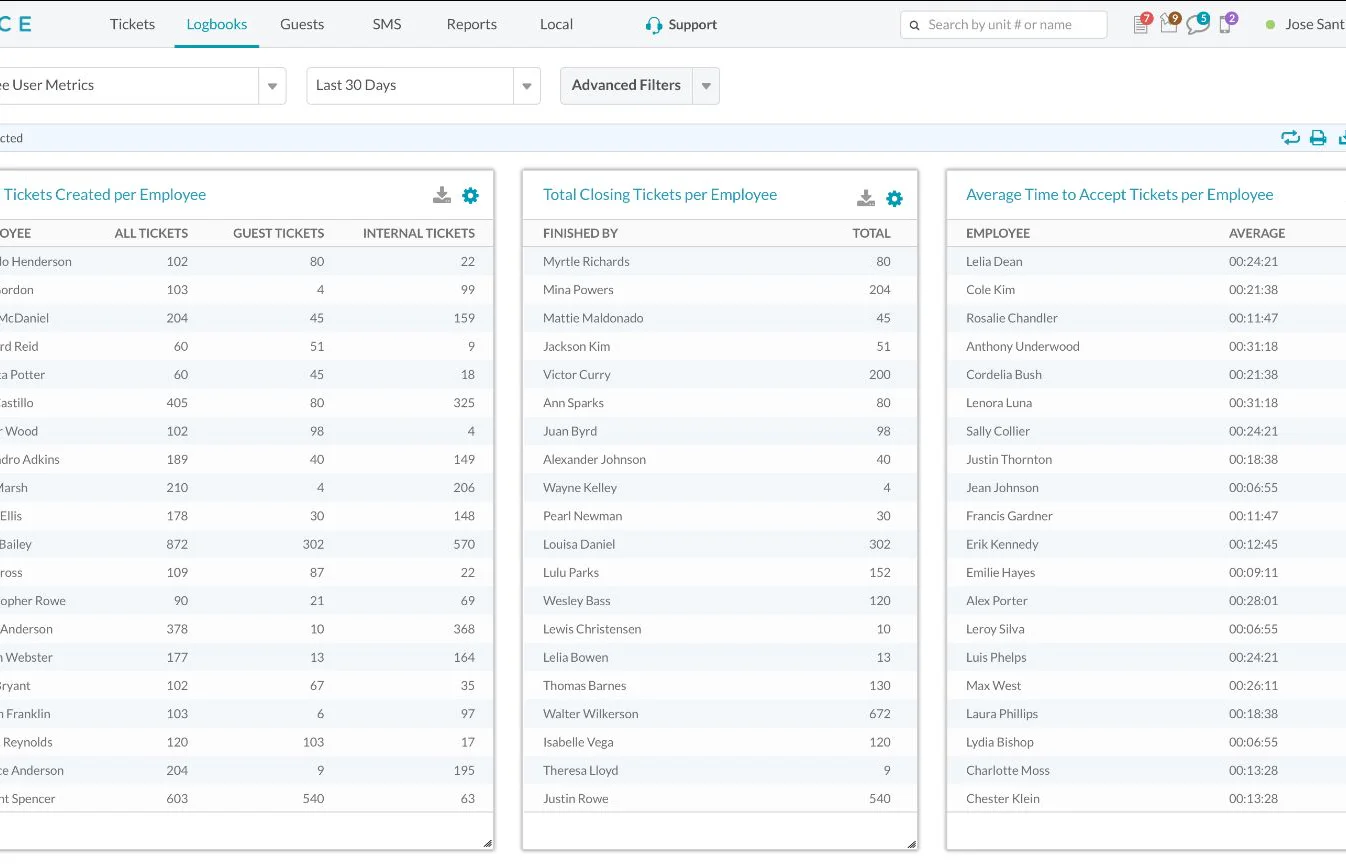Click the Tickets Created per Employee title
The height and width of the screenshot is (868, 1346).
pos(104,195)
